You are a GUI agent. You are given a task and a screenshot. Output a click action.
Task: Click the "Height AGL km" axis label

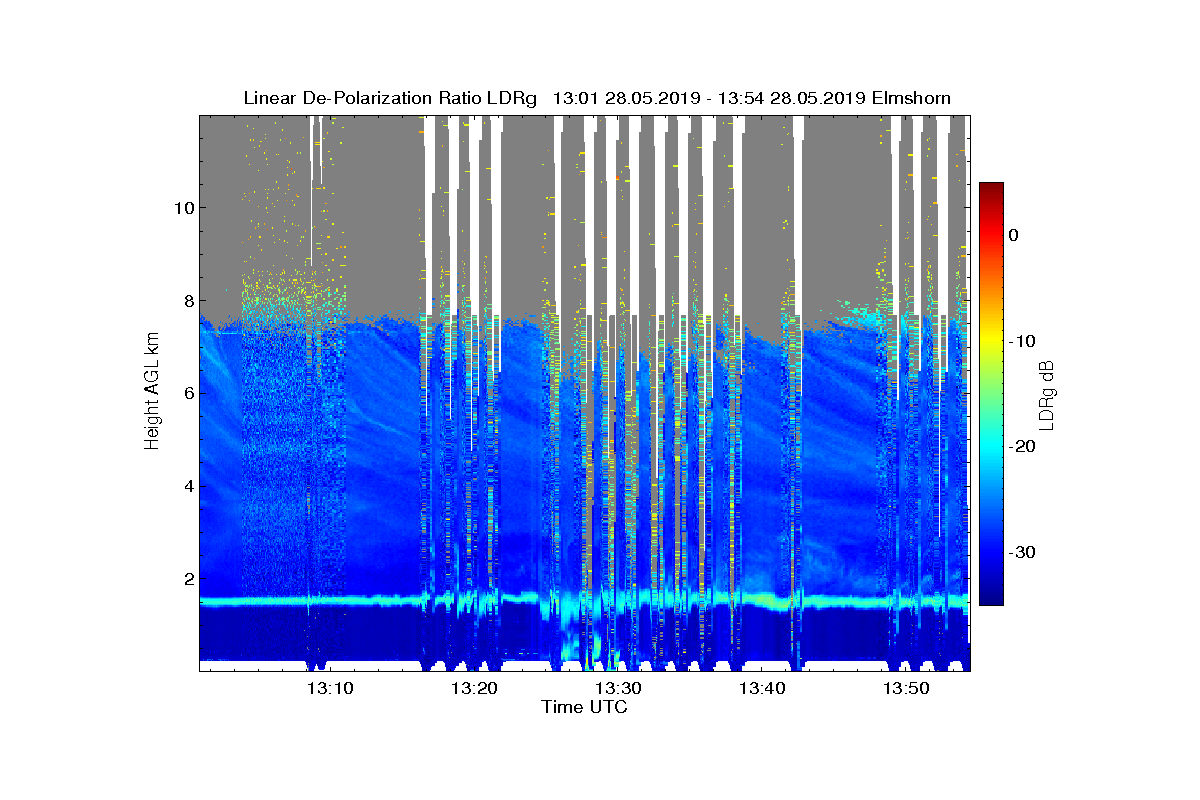coord(152,393)
